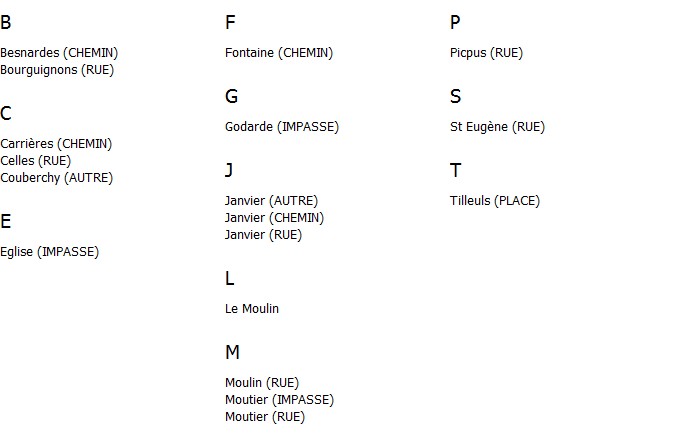Open the Le Moulin entry
This screenshot has height=433, width=675.
click(x=252, y=309)
